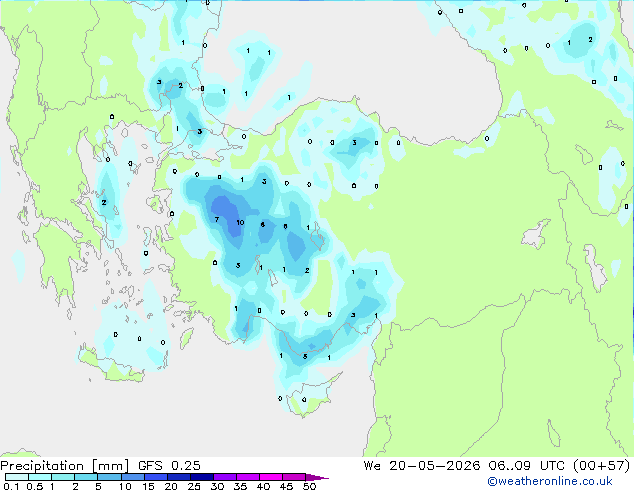This screenshot has height=490, width=634.
Task: Click the 'Precipitation [mm]' title text
Action: coord(65,466)
